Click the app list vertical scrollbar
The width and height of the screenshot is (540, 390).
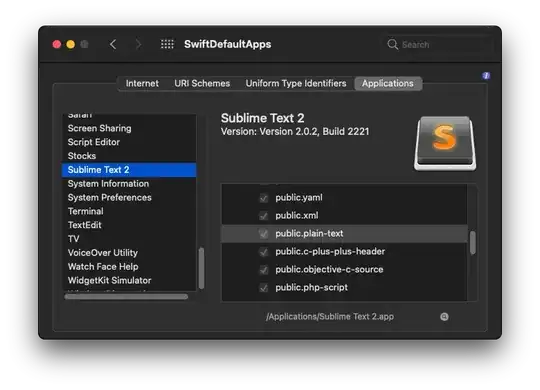[201, 268]
